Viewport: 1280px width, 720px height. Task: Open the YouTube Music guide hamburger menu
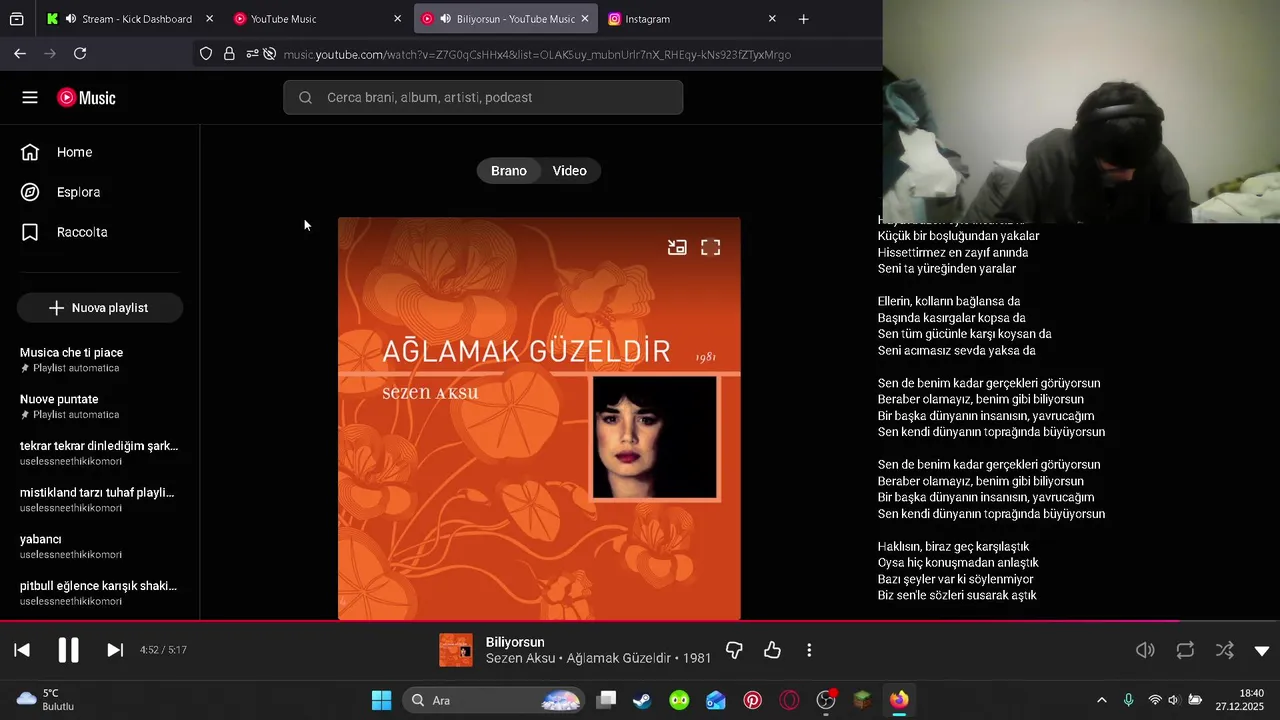tap(30, 97)
